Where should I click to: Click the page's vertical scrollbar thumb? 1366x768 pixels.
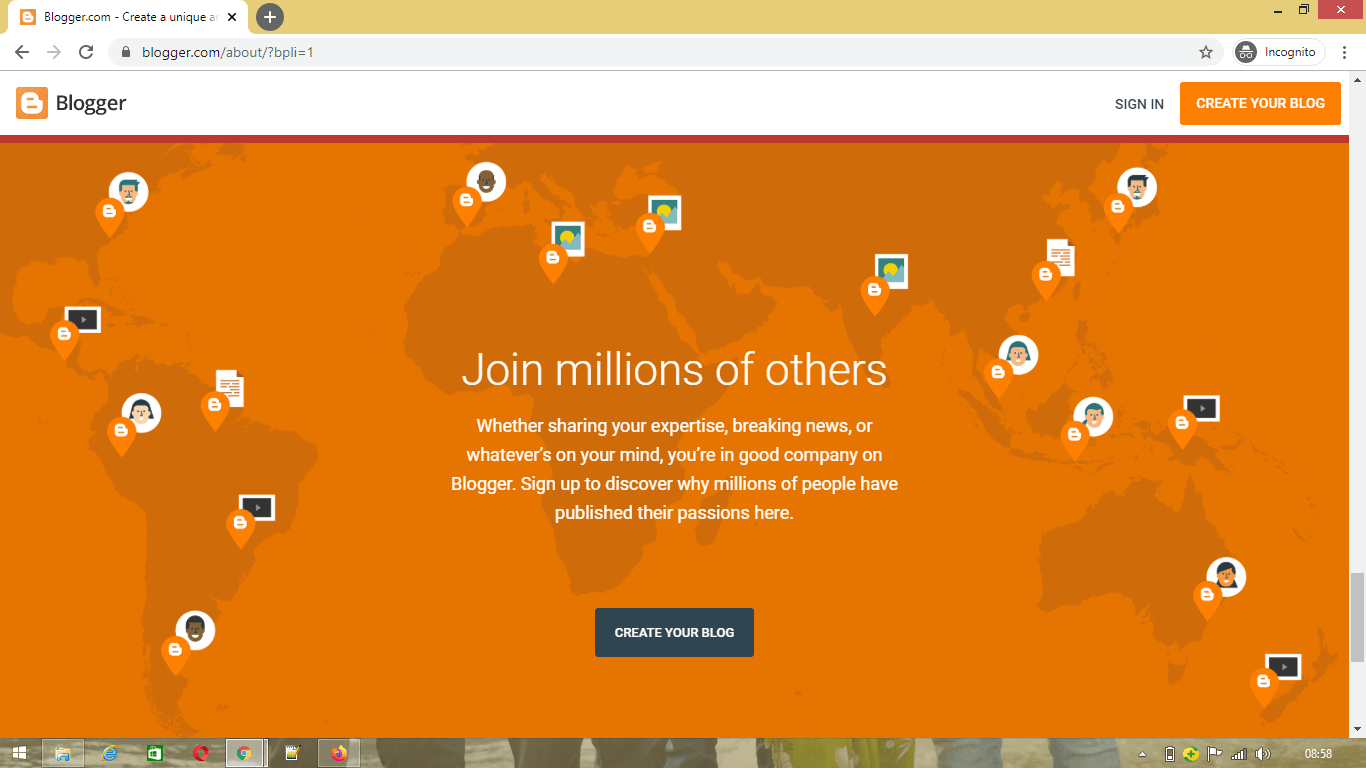pyautogui.click(x=1357, y=617)
